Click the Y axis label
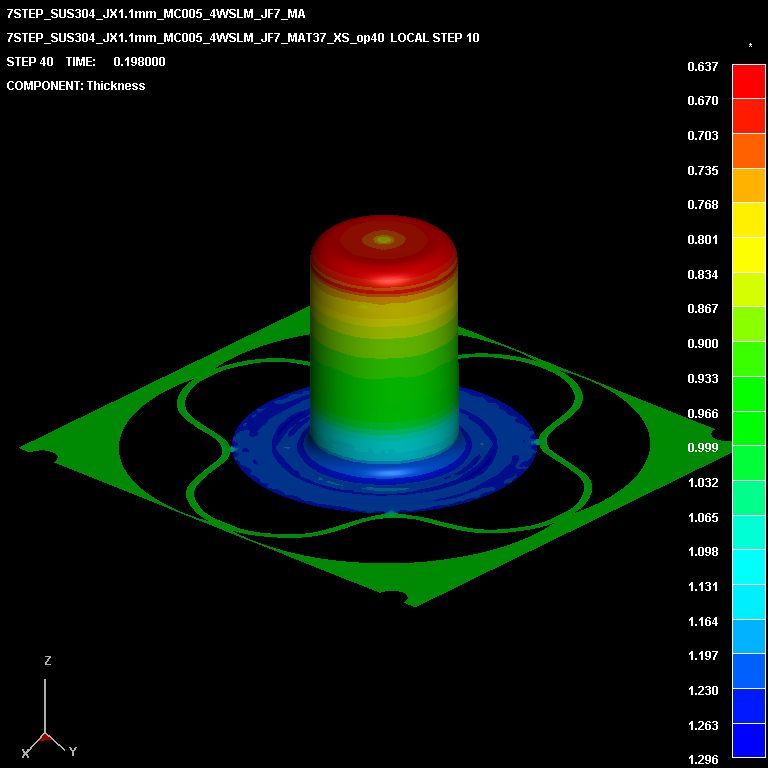Screen dimensions: 768x768 click(72, 751)
